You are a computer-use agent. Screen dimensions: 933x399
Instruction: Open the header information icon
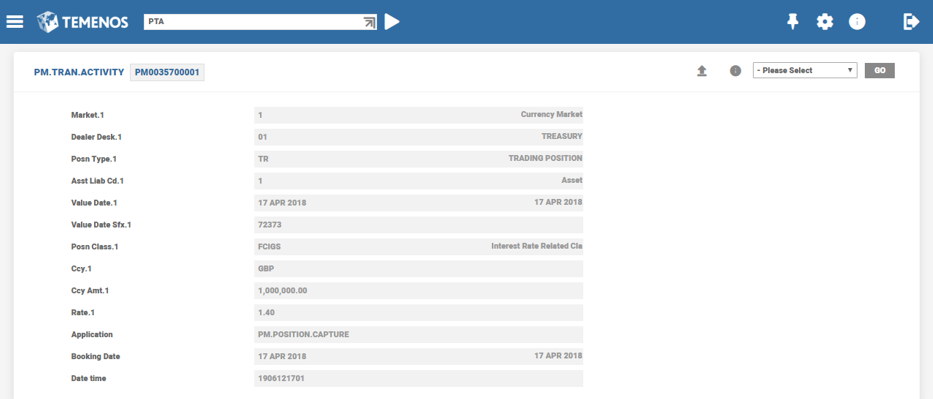coord(857,22)
